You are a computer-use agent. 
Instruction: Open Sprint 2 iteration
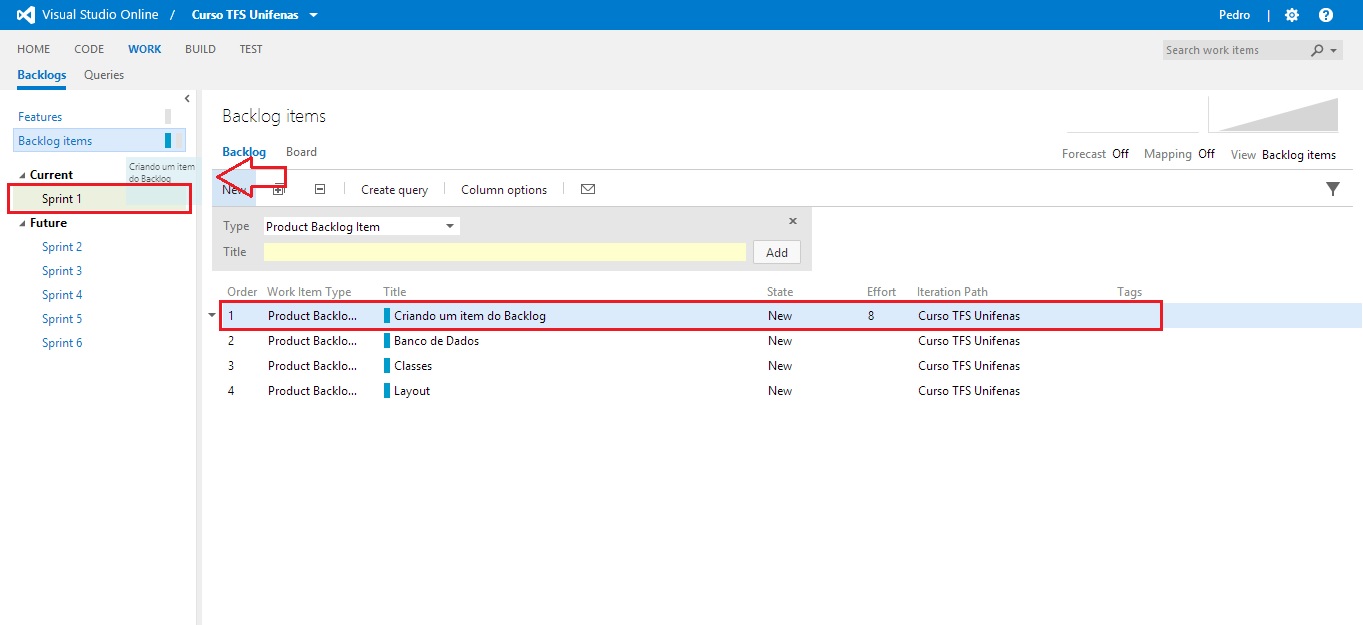point(62,247)
